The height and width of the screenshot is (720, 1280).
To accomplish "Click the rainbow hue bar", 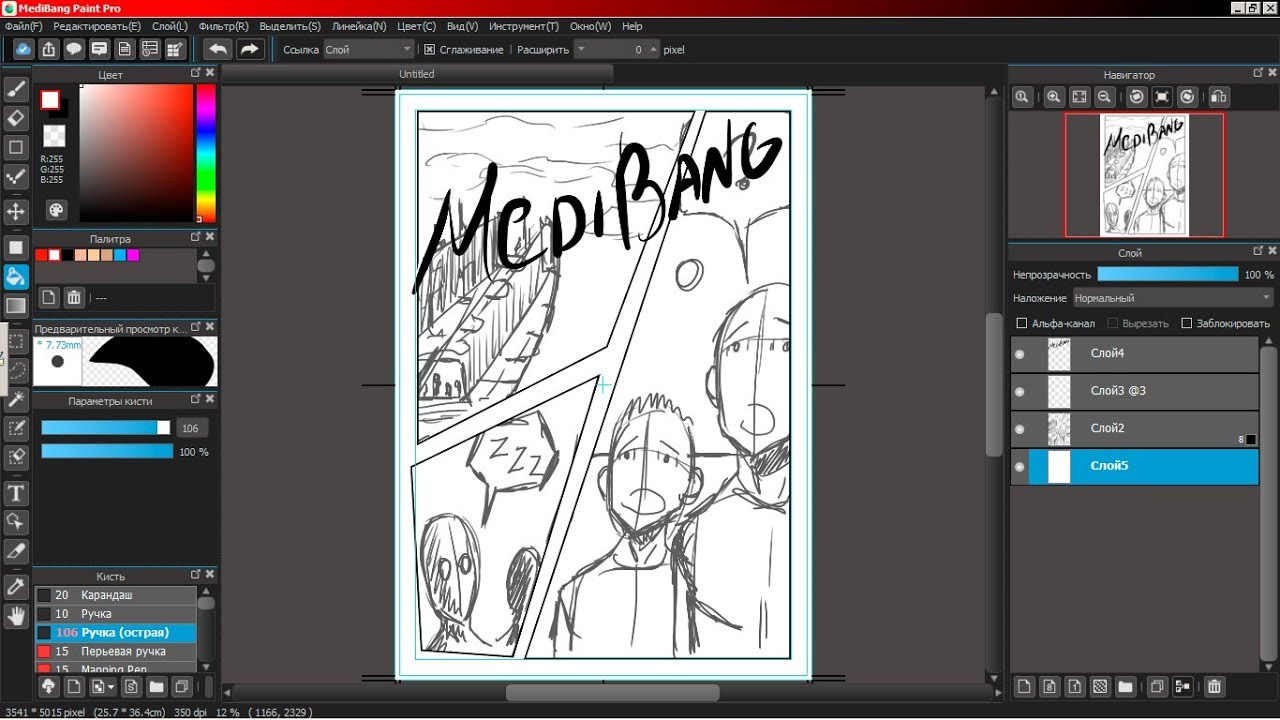I will tap(206, 152).
